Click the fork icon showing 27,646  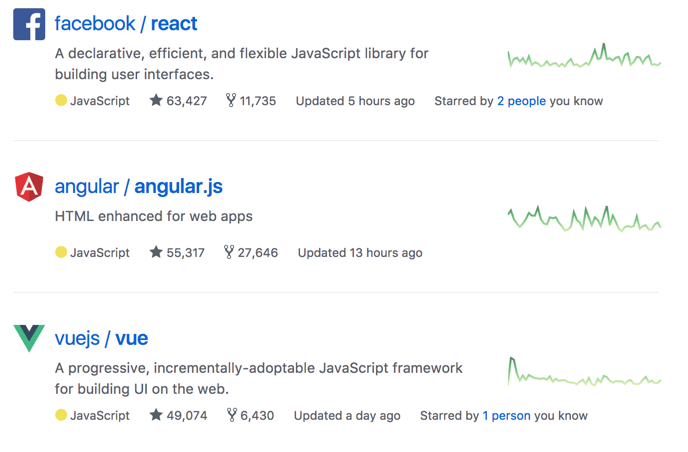click(229, 252)
